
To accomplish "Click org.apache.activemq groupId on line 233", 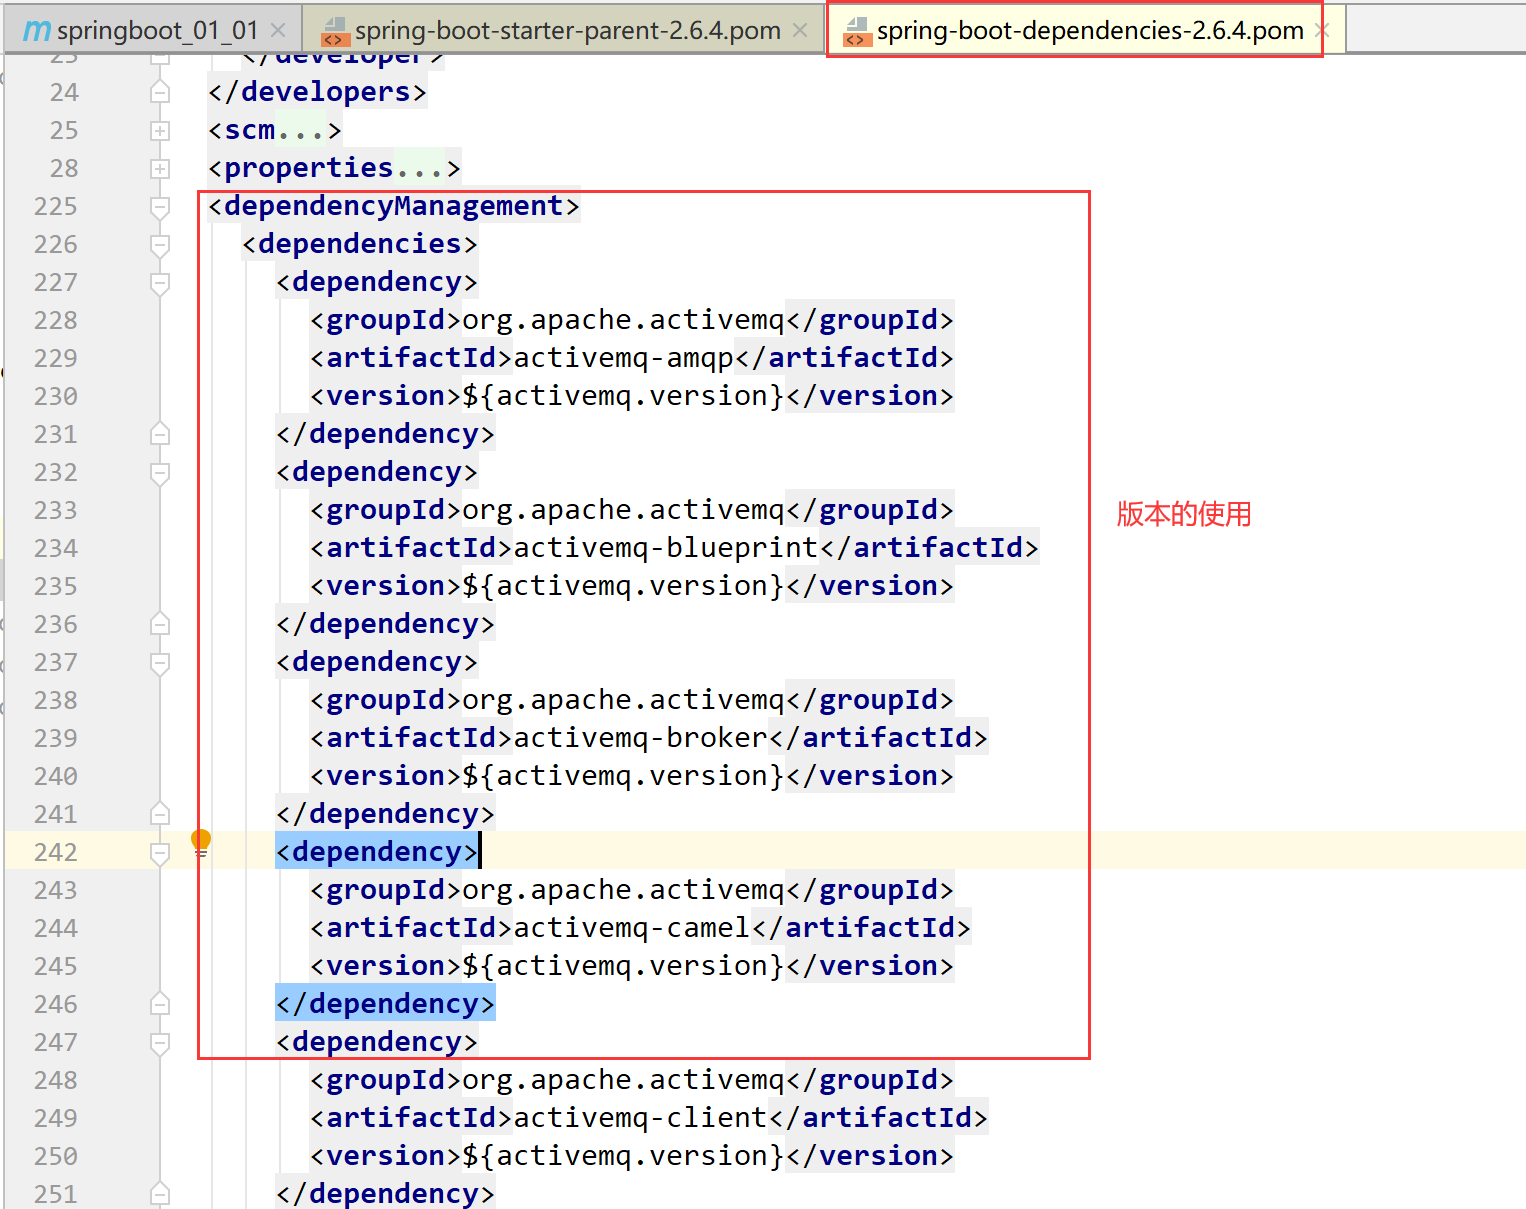I will point(623,510).
